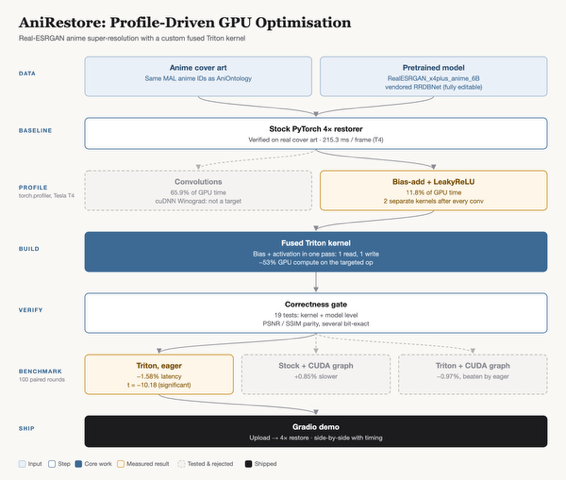
Task: Click the 'DATA' row label
Action: point(27,73)
